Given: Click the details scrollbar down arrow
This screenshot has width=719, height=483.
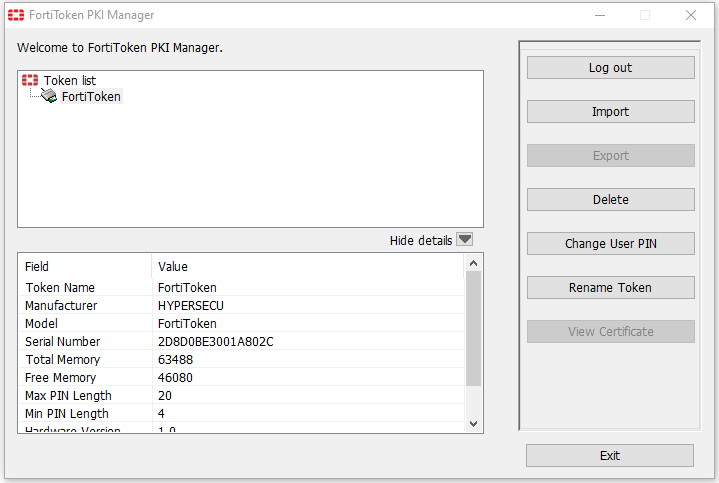Looking at the screenshot, I should [x=474, y=424].
